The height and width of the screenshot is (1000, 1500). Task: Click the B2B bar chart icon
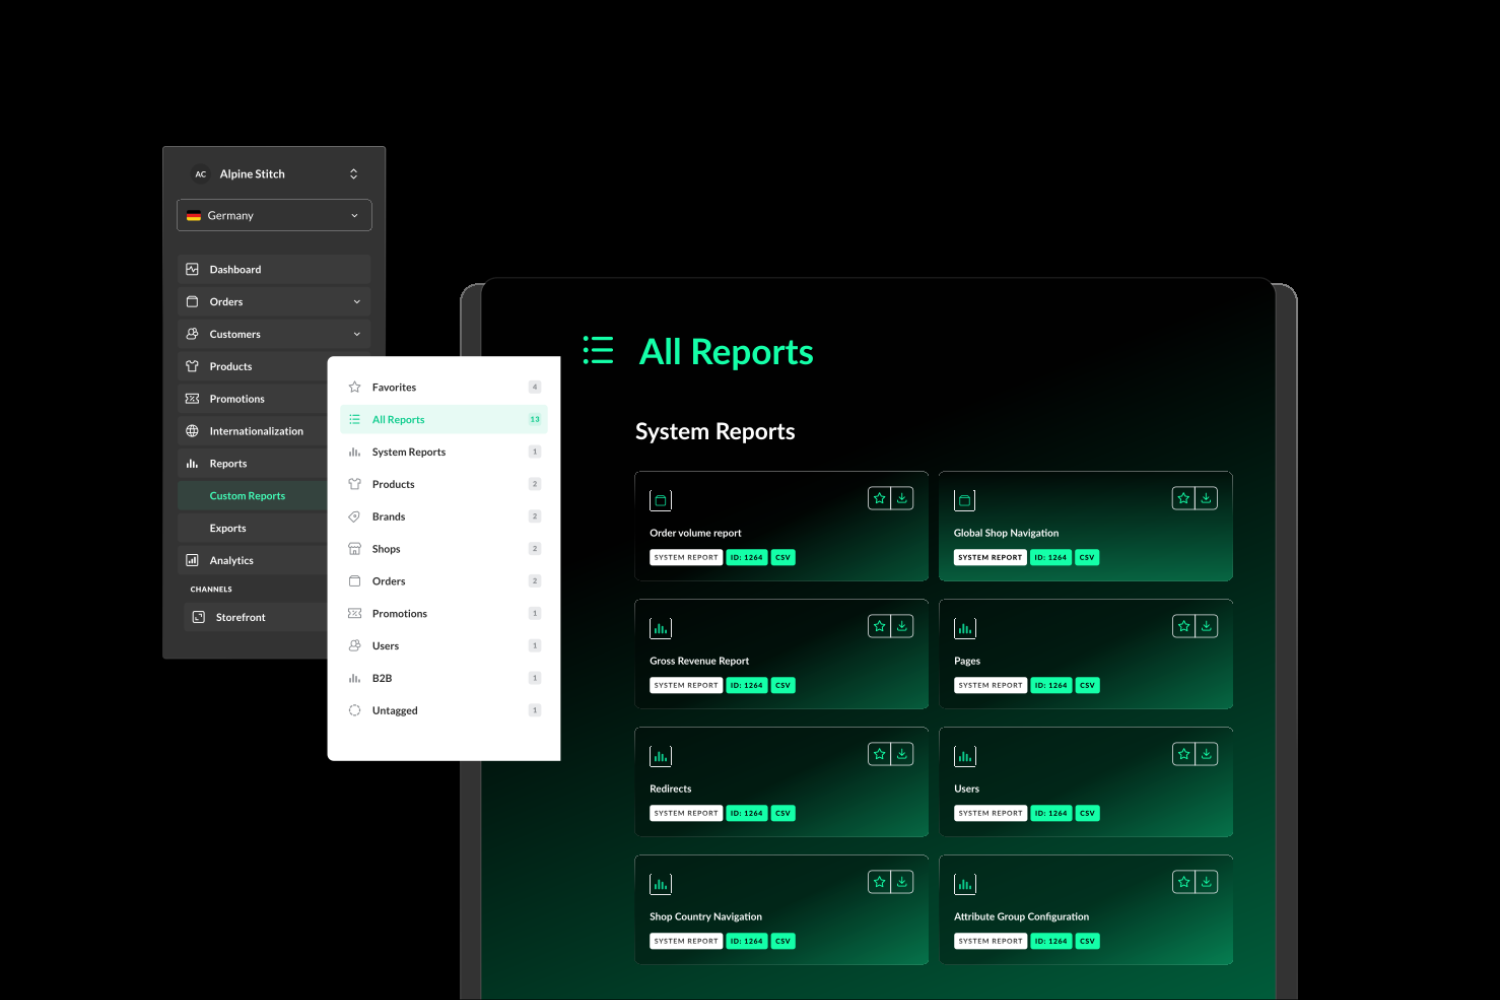coord(354,678)
